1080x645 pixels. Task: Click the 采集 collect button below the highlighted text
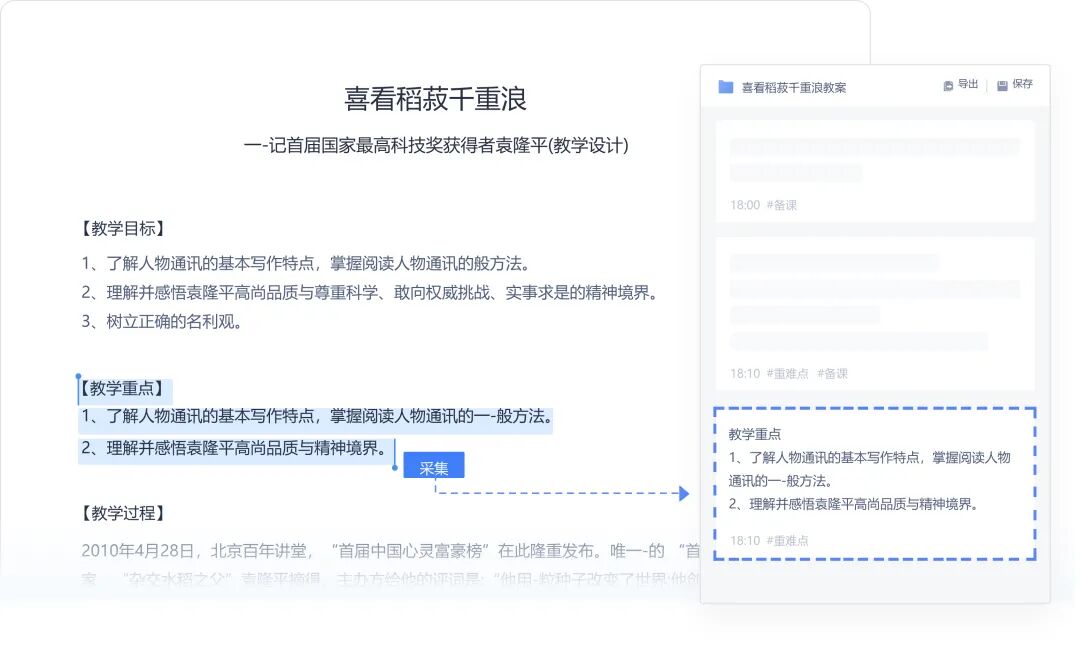click(433, 465)
